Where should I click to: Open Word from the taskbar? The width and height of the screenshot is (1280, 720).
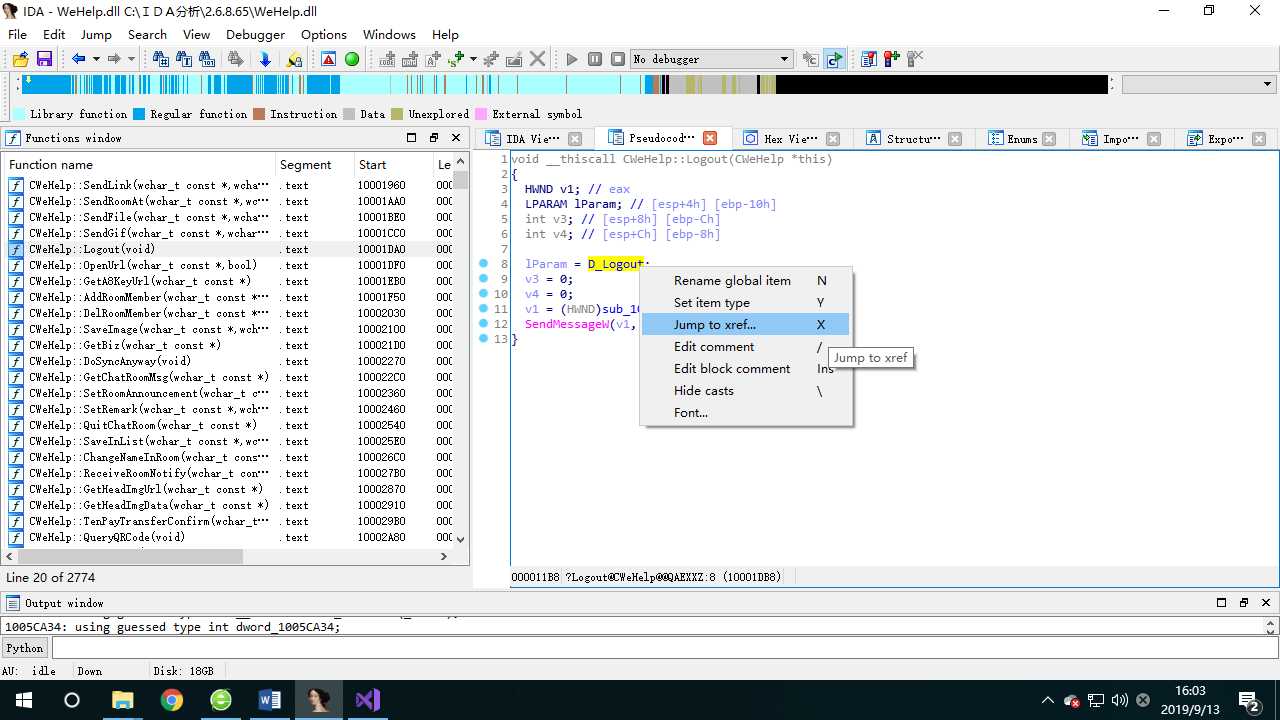coord(270,700)
